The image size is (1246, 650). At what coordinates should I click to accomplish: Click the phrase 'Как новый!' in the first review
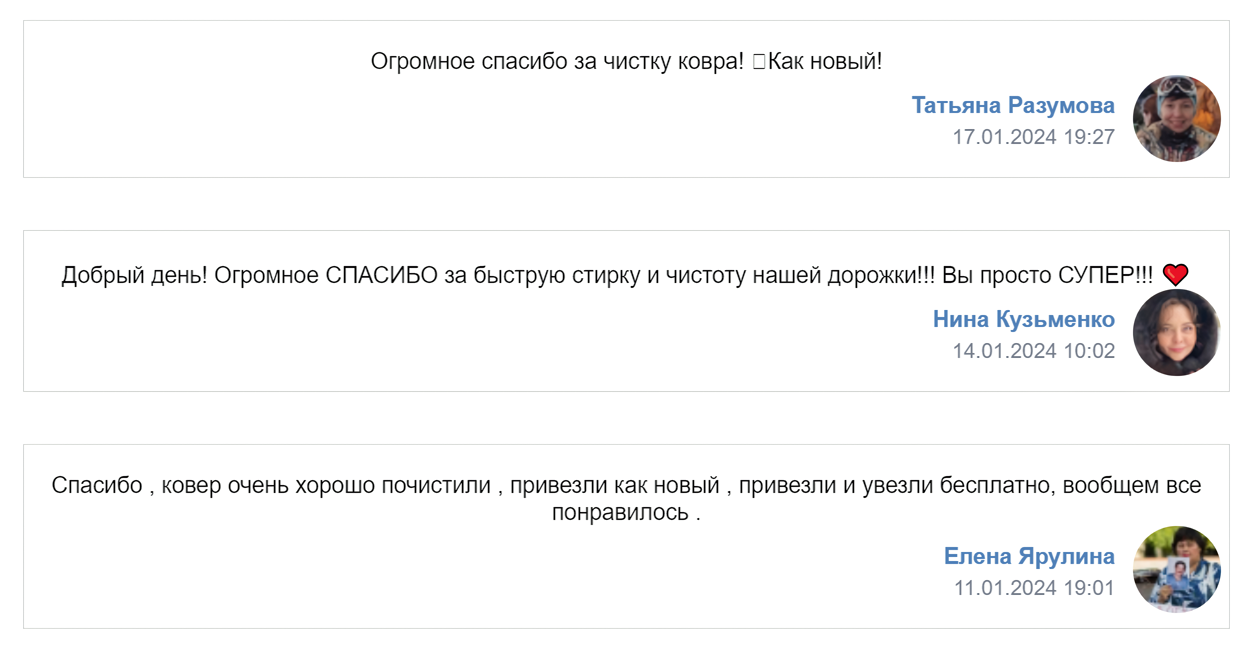click(x=825, y=62)
